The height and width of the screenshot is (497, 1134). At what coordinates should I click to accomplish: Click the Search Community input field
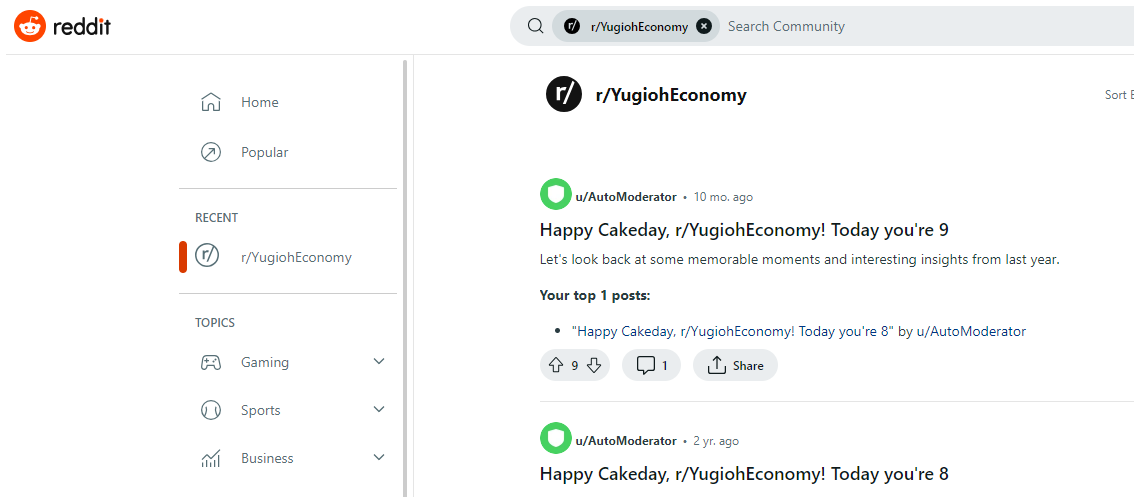tap(900, 27)
